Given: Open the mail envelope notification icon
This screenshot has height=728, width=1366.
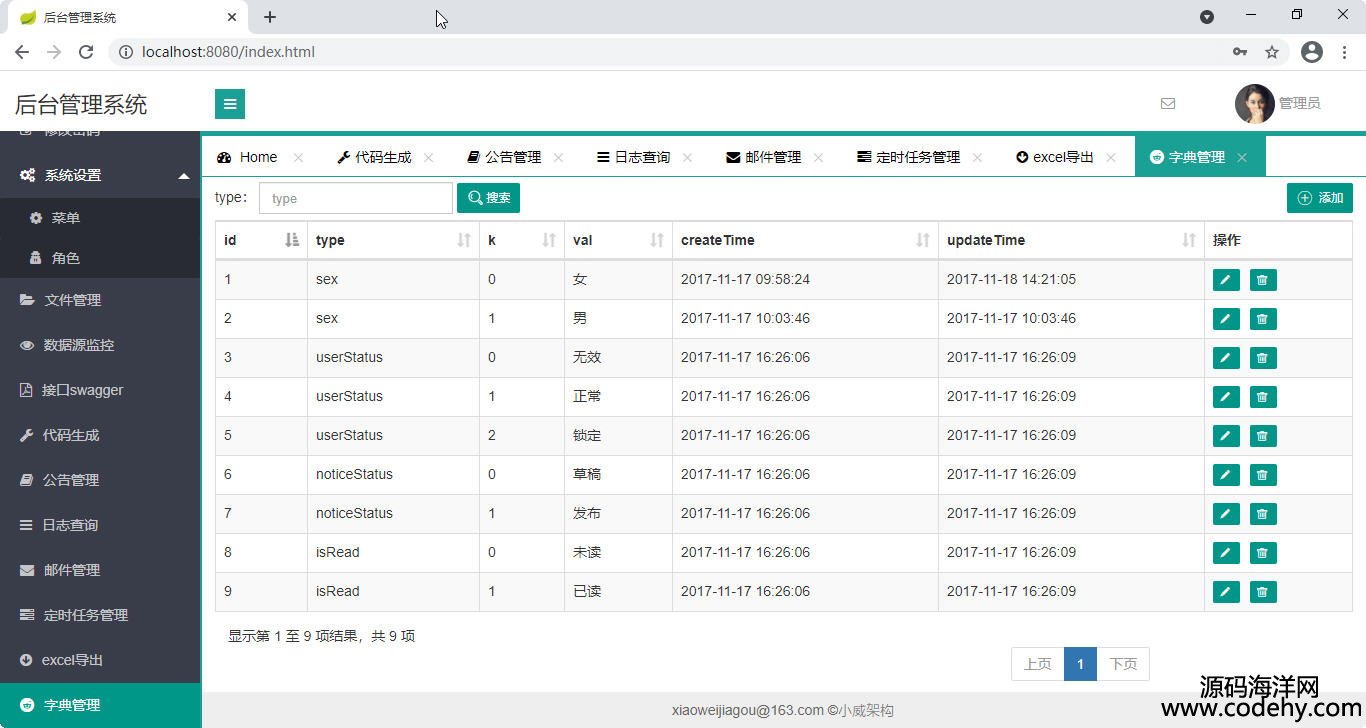Looking at the screenshot, I should tap(1168, 103).
